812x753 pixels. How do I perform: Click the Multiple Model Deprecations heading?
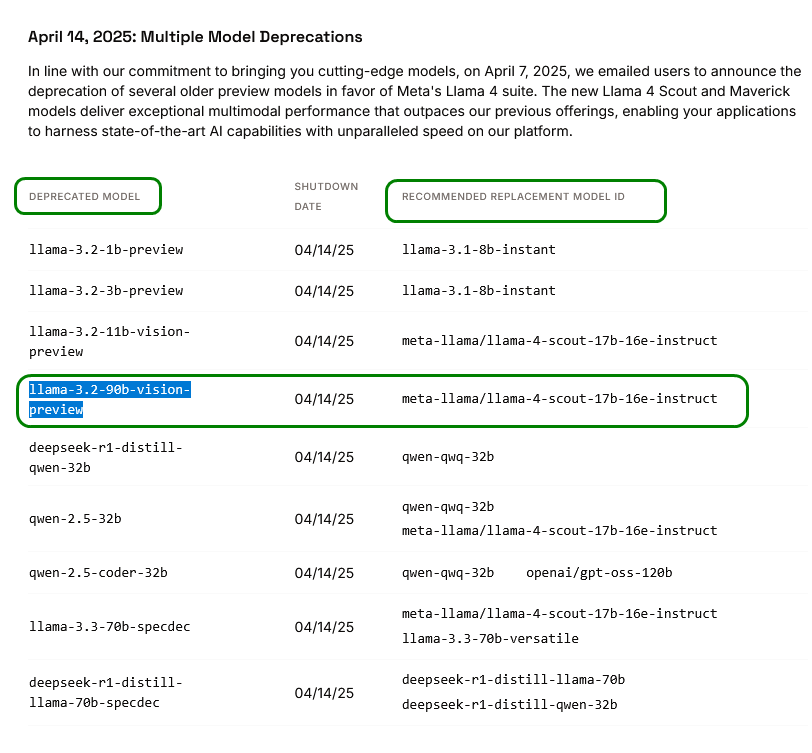click(195, 37)
